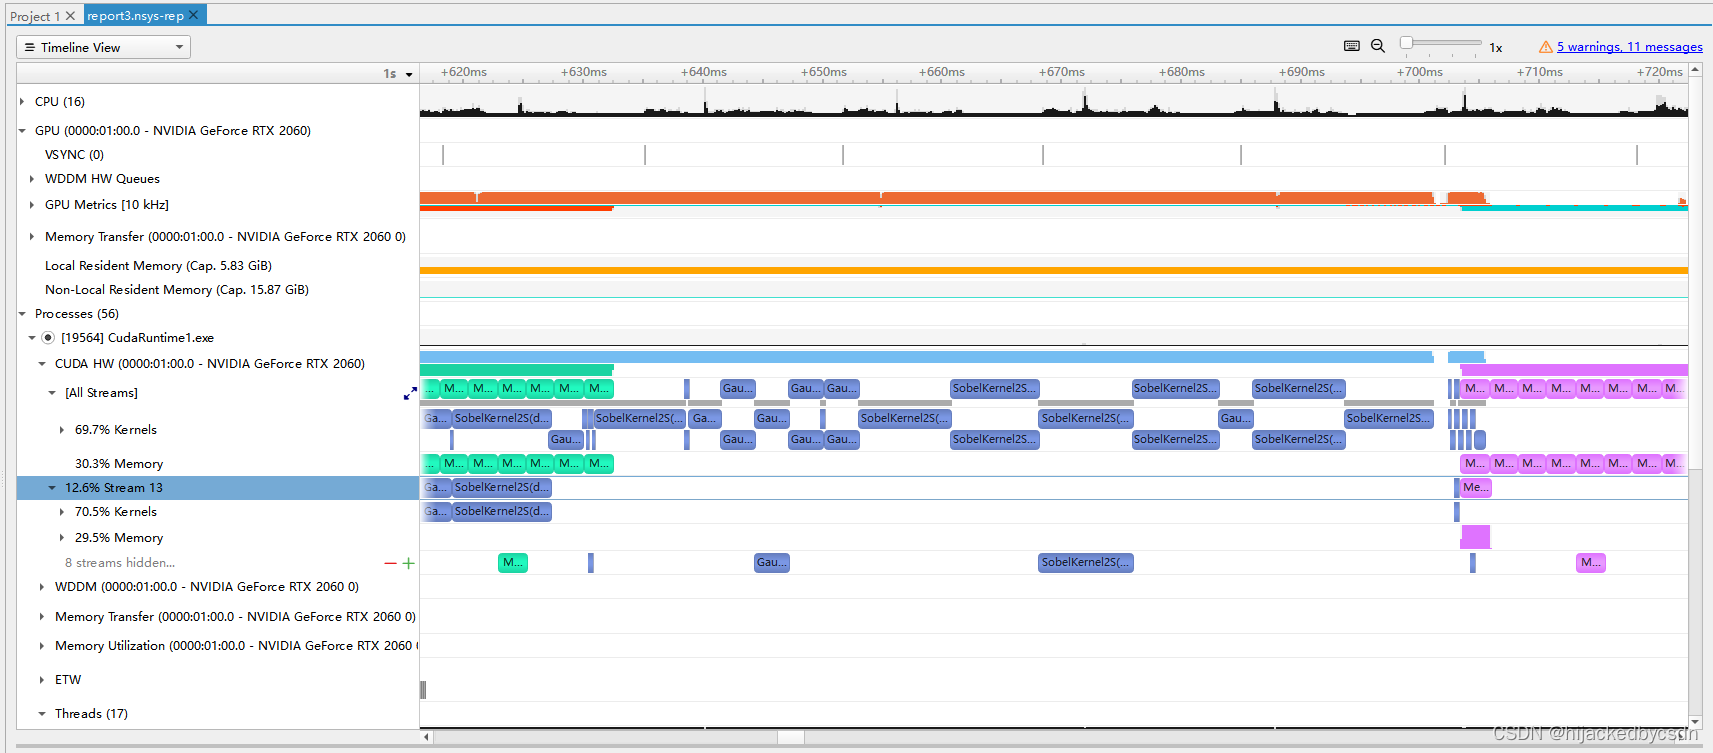Close the report3.nsys-rep tab

click(x=193, y=15)
